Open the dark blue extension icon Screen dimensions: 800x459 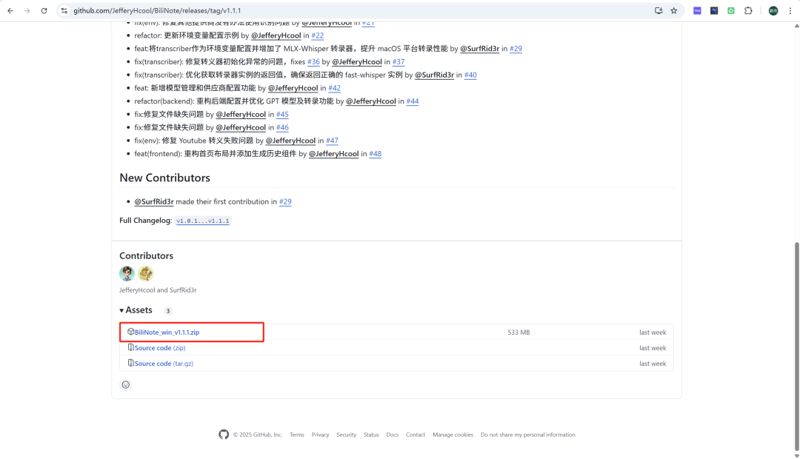tap(714, 11)
